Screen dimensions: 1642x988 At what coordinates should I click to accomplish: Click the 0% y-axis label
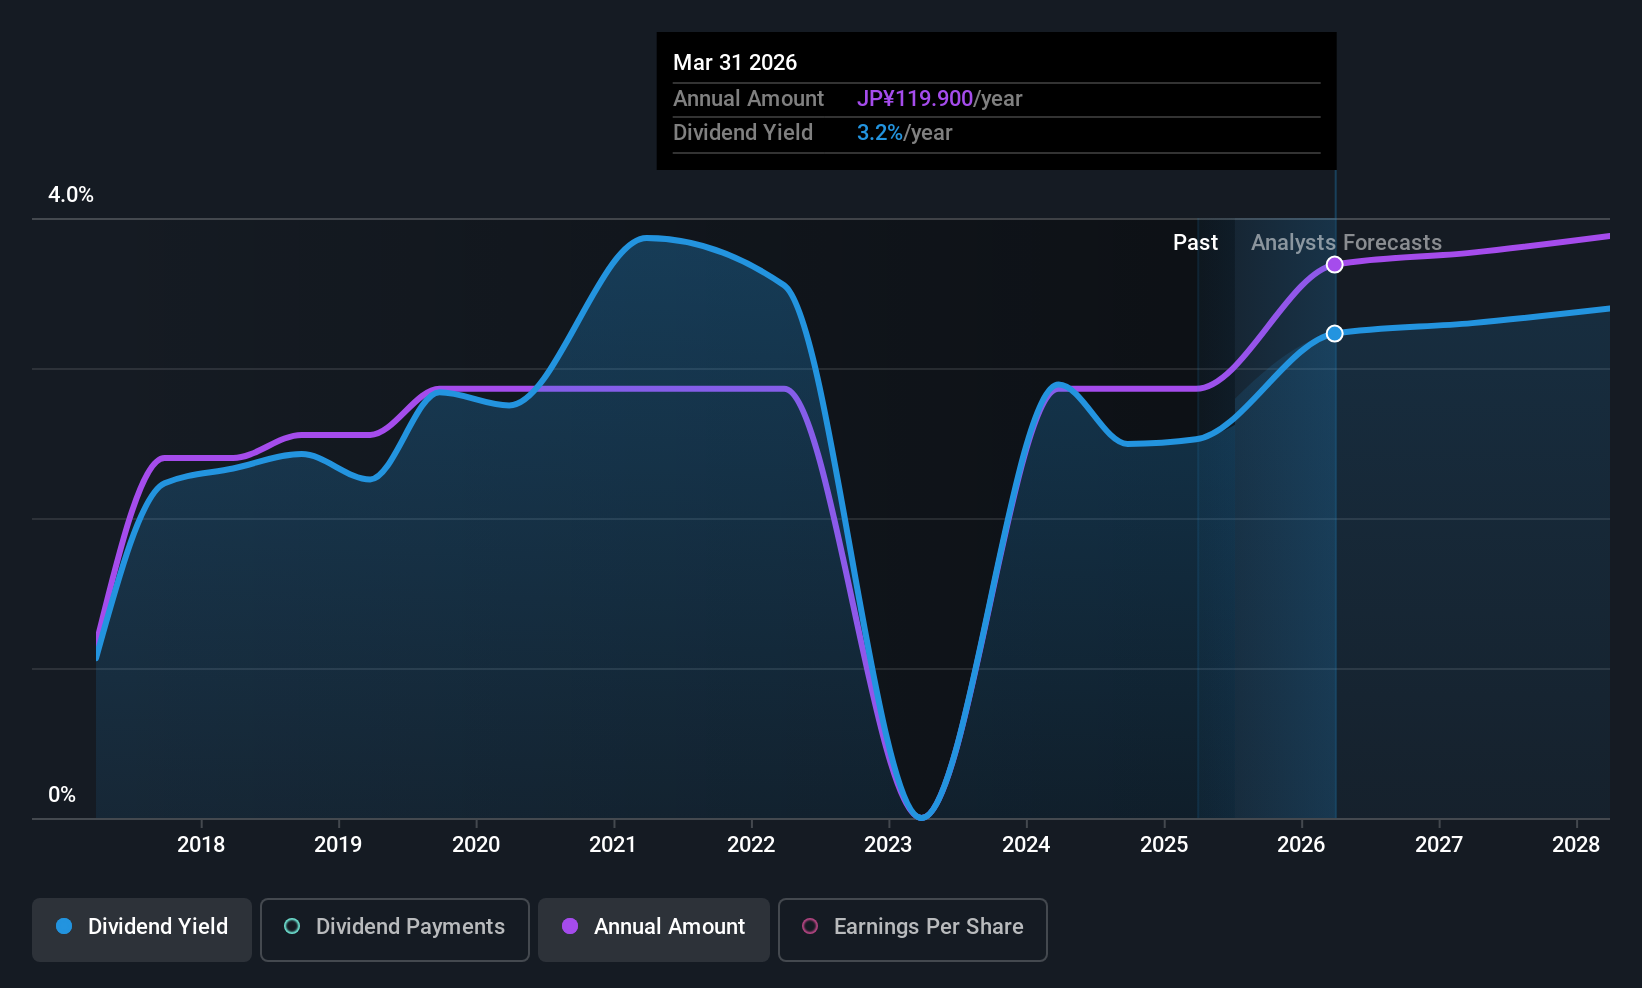pyautogui.click(x=62, y=795)
